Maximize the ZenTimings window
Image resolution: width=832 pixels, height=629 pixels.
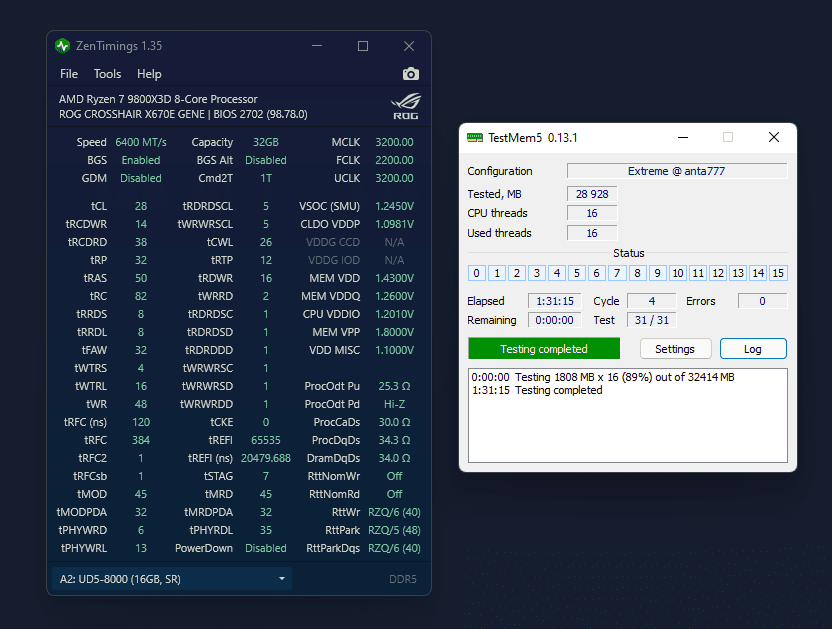coord(363,46)
